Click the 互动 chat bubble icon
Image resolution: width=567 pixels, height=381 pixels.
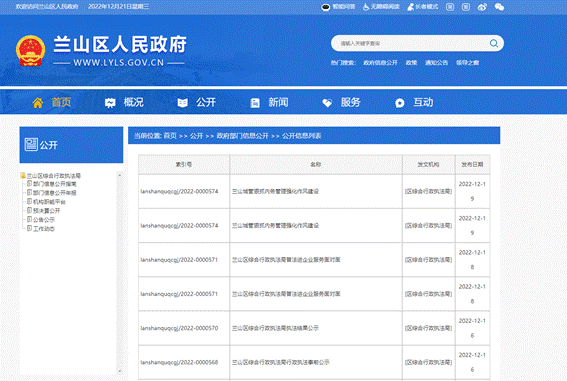click(400, 103)
